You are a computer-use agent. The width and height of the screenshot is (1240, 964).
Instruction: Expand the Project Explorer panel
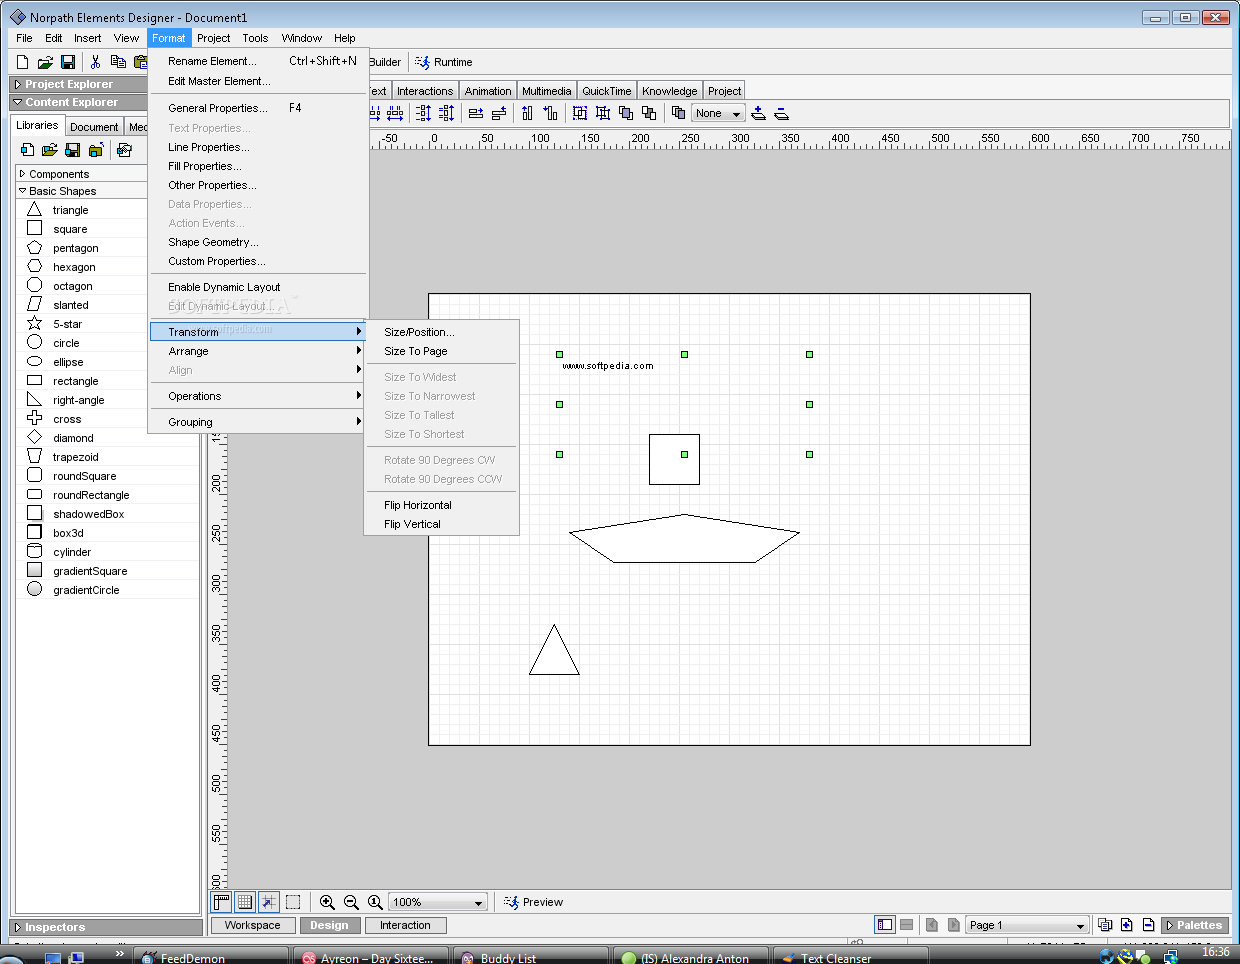click(x=18, y=84)
